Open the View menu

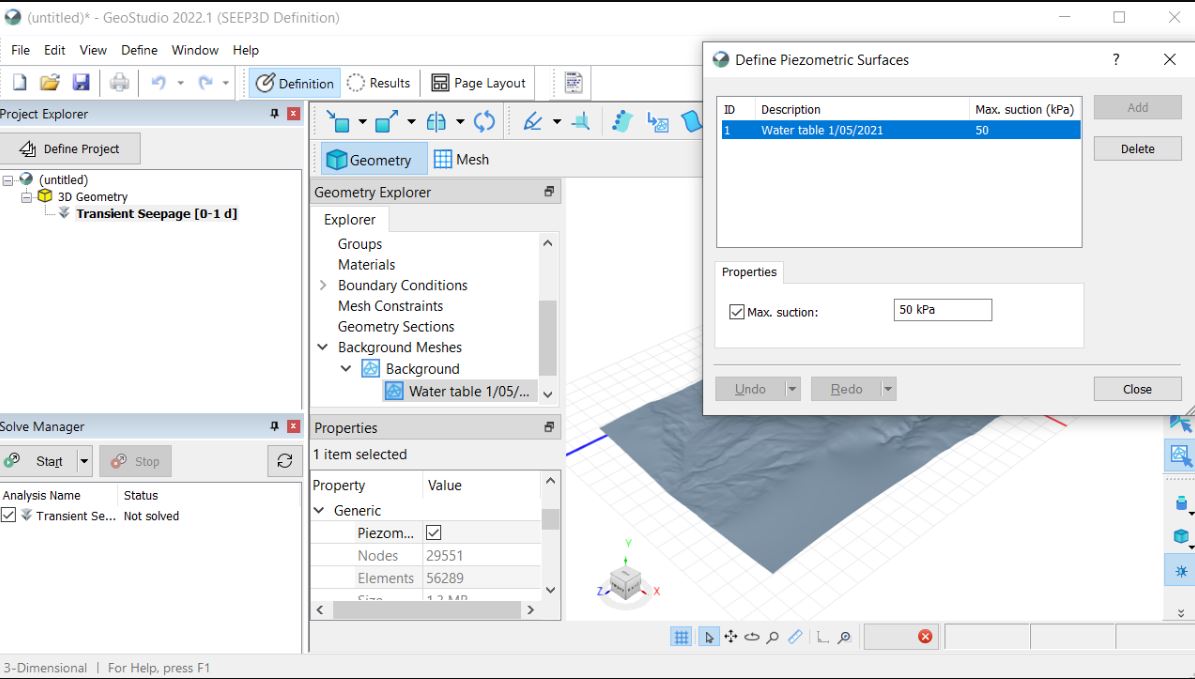(93, 50)
